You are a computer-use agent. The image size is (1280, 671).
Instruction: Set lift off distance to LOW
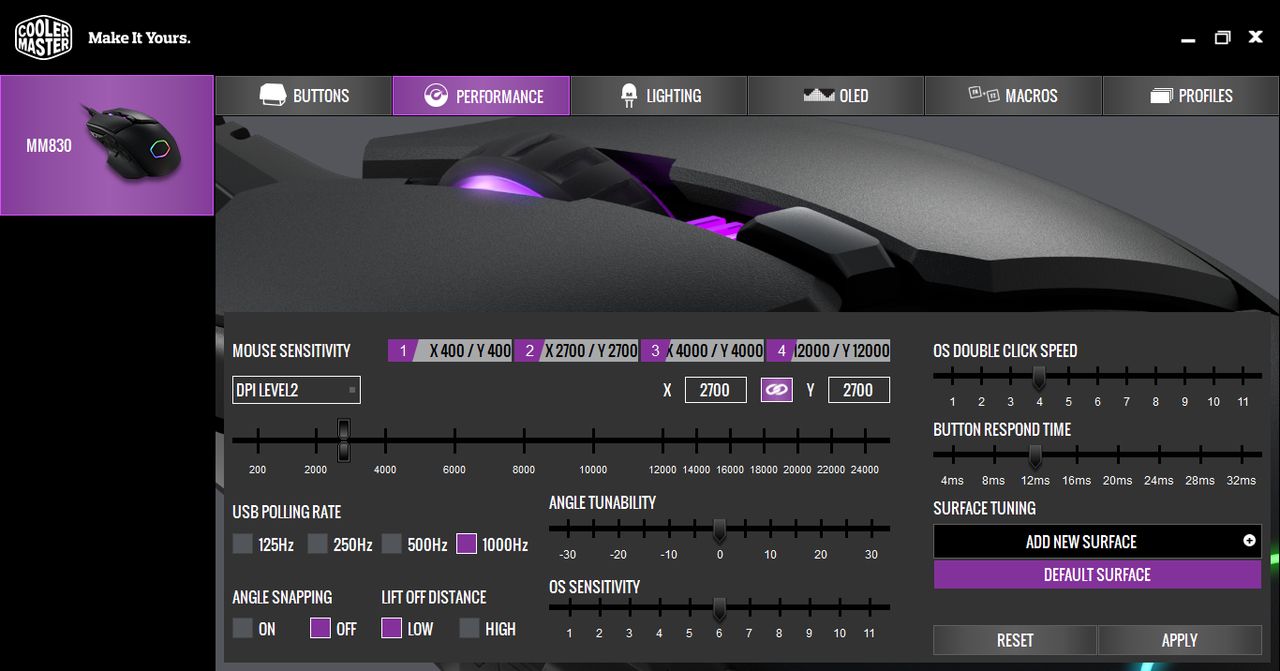392,628
